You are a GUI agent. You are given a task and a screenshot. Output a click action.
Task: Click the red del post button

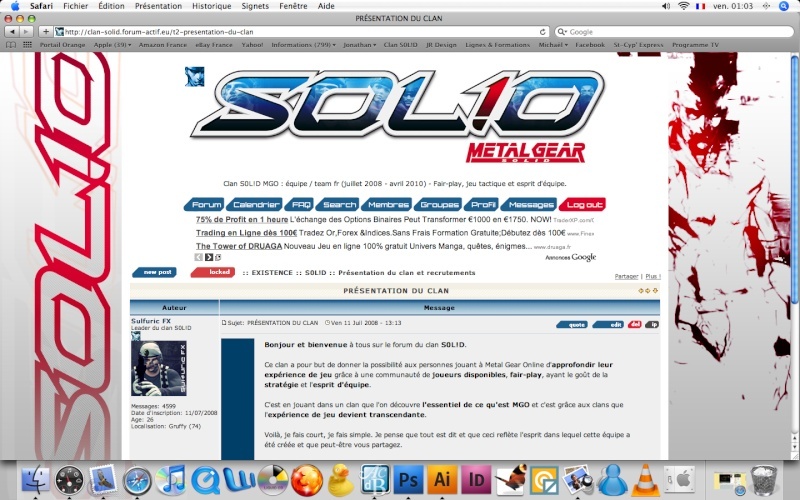pyautogui.click(x=634, y=324)
